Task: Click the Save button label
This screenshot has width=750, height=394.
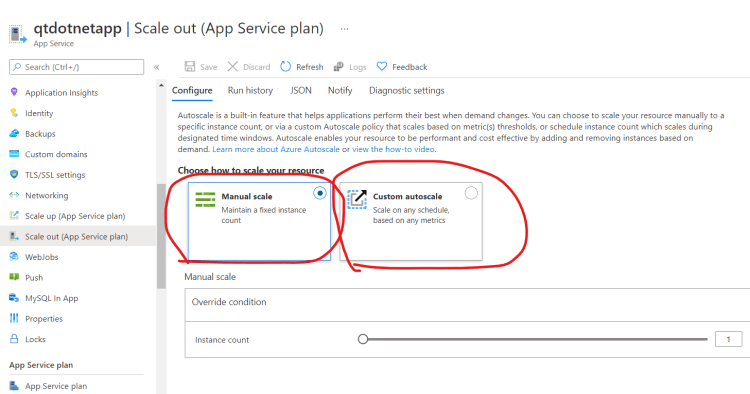Action: point(208,67)
